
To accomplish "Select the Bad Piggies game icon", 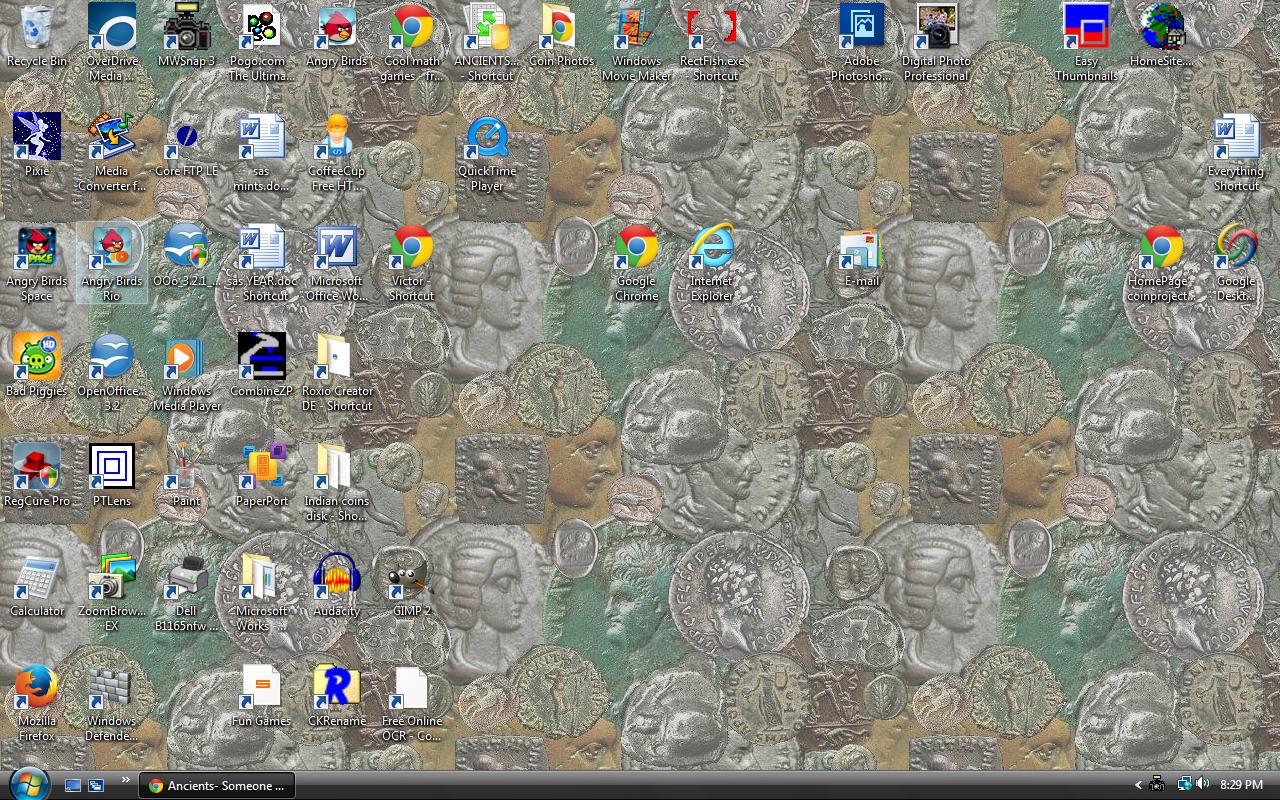I will tap(37, 358).
